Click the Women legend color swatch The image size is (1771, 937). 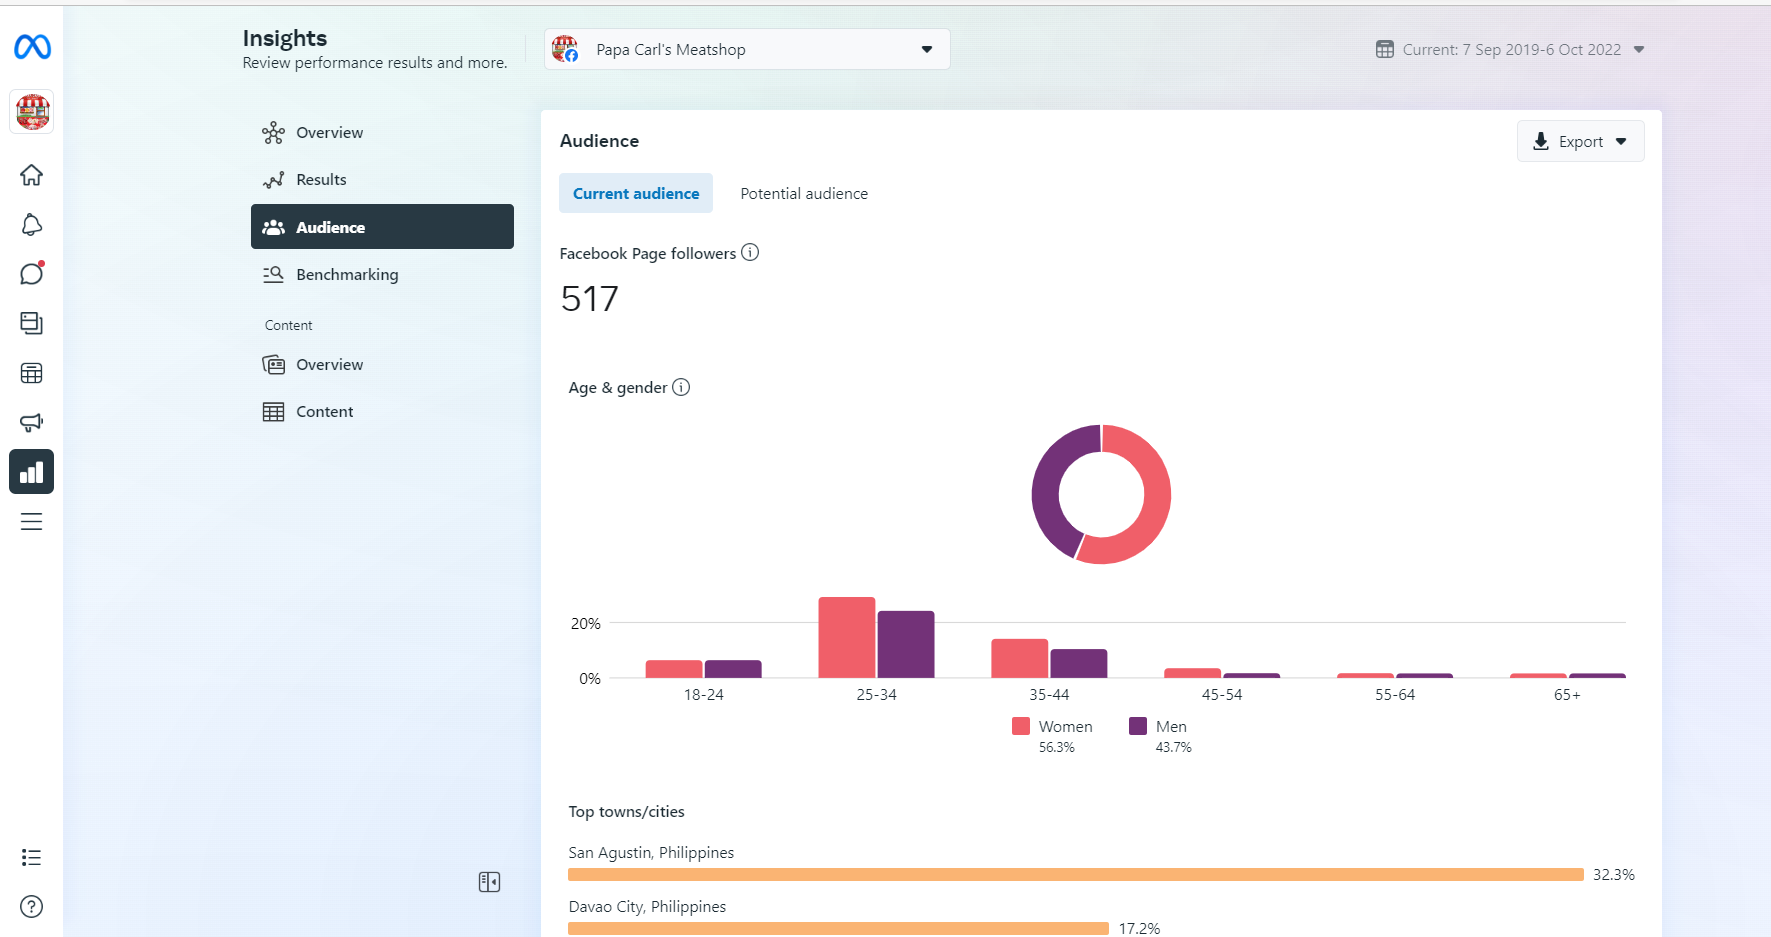click(x=1021, y=726)
